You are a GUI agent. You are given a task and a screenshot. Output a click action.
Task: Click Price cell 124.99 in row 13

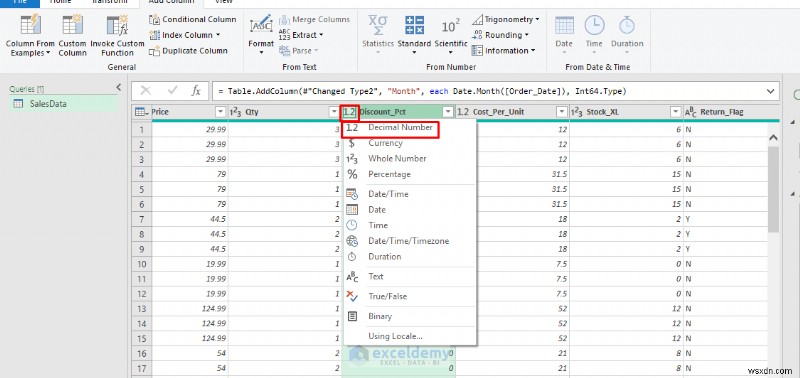(190, 309)
